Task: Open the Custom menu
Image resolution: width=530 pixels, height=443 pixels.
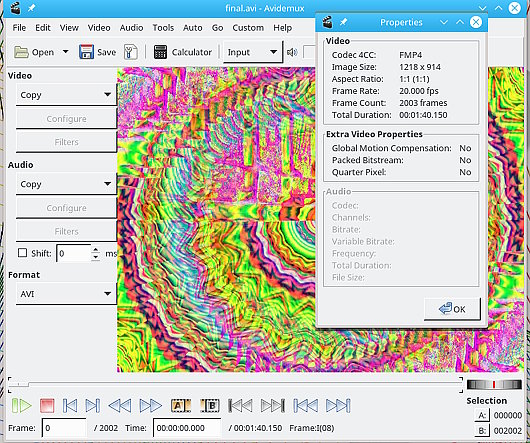Action: point(248,27)
